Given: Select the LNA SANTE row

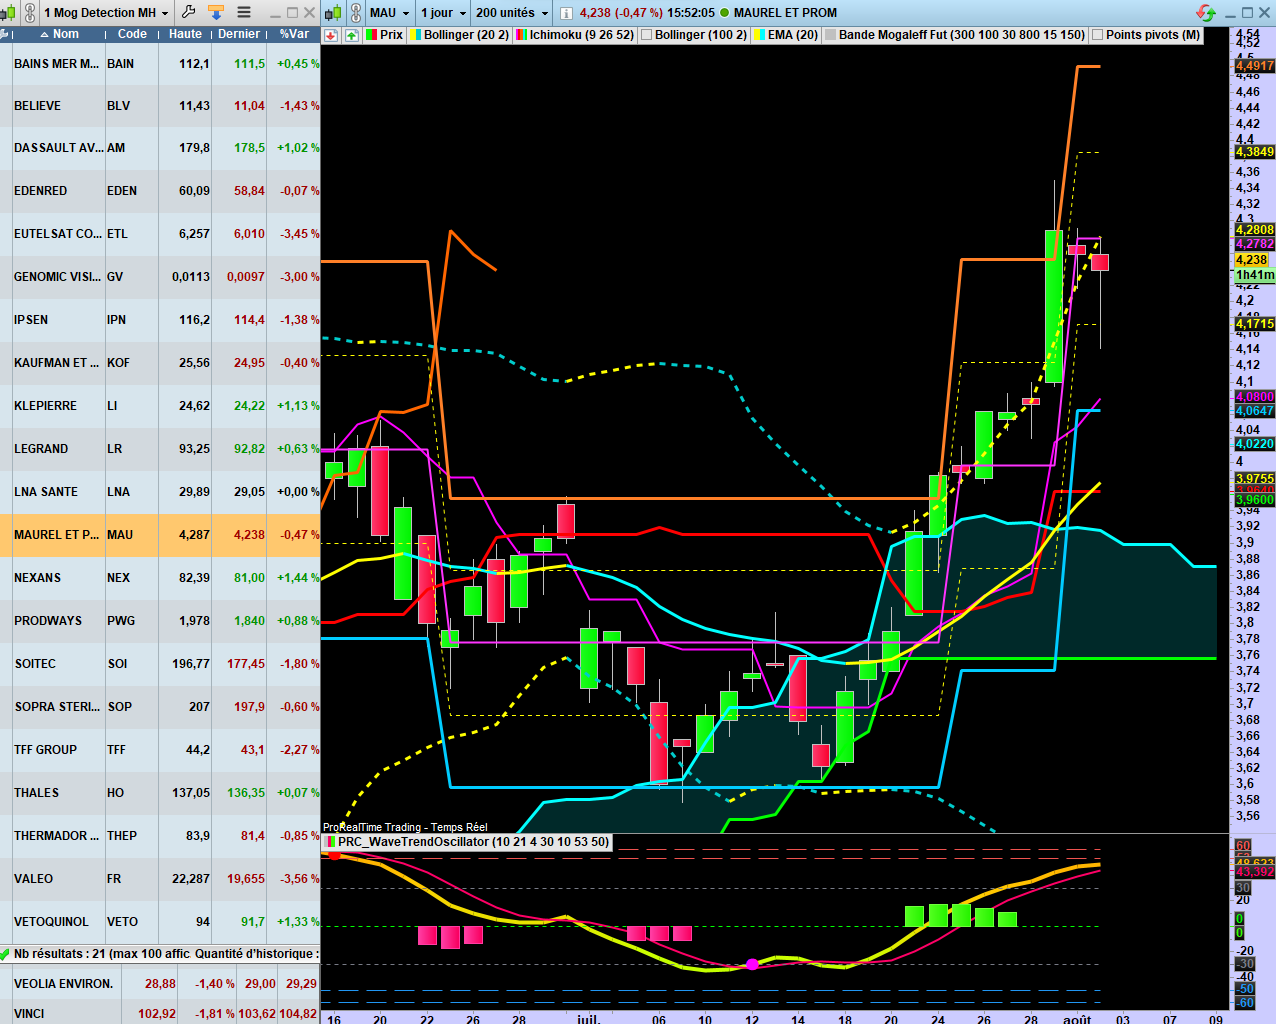Looking at the screenshot, I should [x=160, y=491].
